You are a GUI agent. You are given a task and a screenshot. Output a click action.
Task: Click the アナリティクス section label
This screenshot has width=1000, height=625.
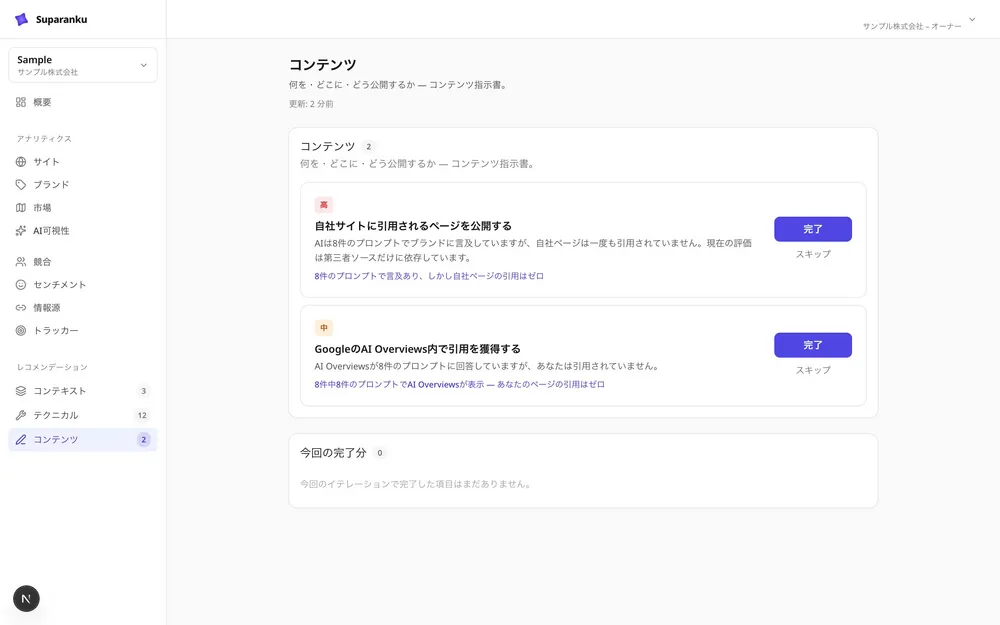pos(44,138)
